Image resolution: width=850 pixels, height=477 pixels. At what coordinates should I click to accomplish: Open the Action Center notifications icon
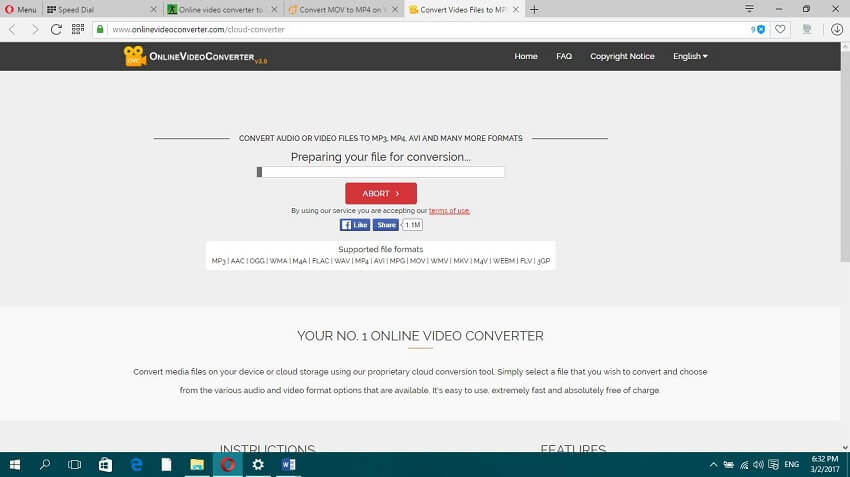pos(774,465)
